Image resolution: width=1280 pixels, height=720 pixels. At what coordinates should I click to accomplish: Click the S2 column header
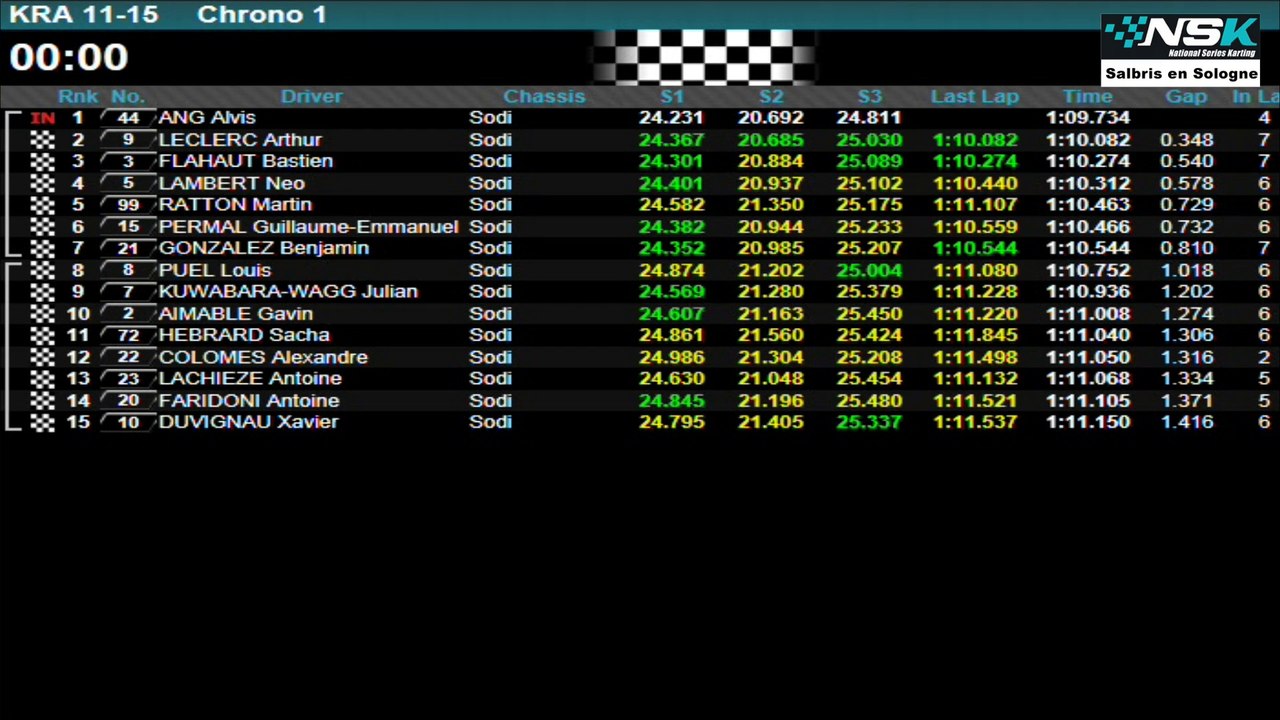(x=771, y=97)
